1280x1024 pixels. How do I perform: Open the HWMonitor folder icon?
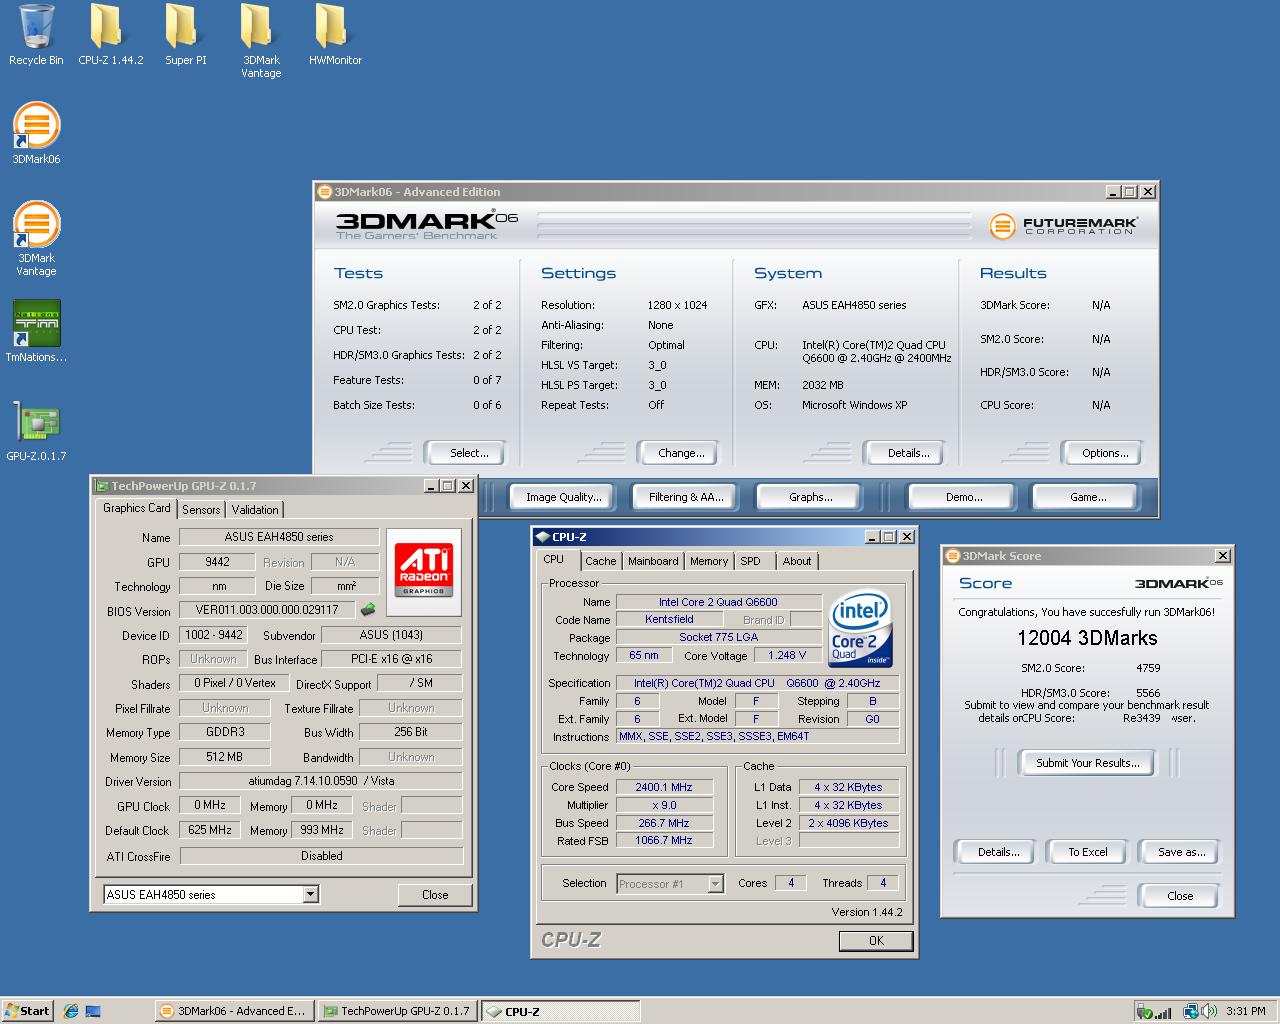coord(335,35)
